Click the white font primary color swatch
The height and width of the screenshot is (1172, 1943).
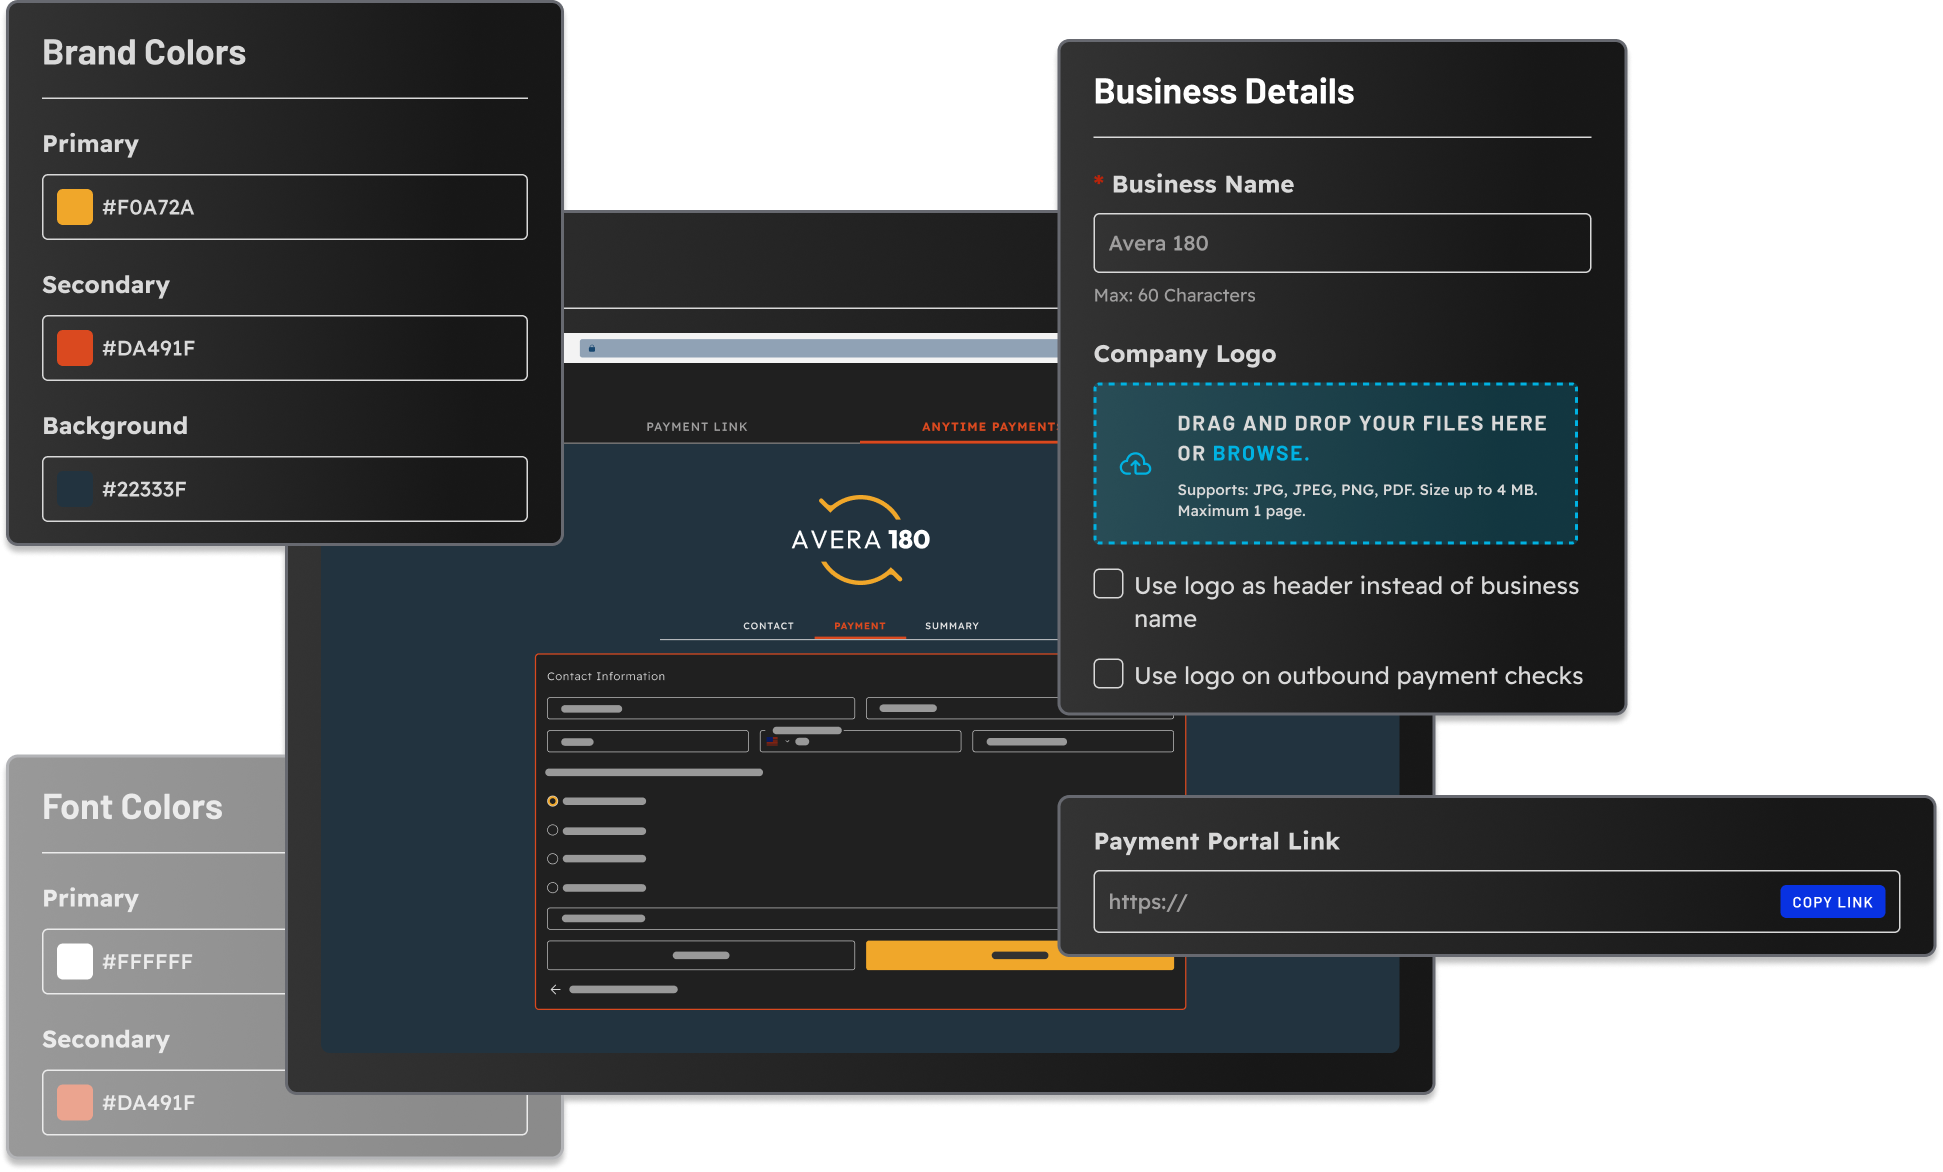pos(75,961)
